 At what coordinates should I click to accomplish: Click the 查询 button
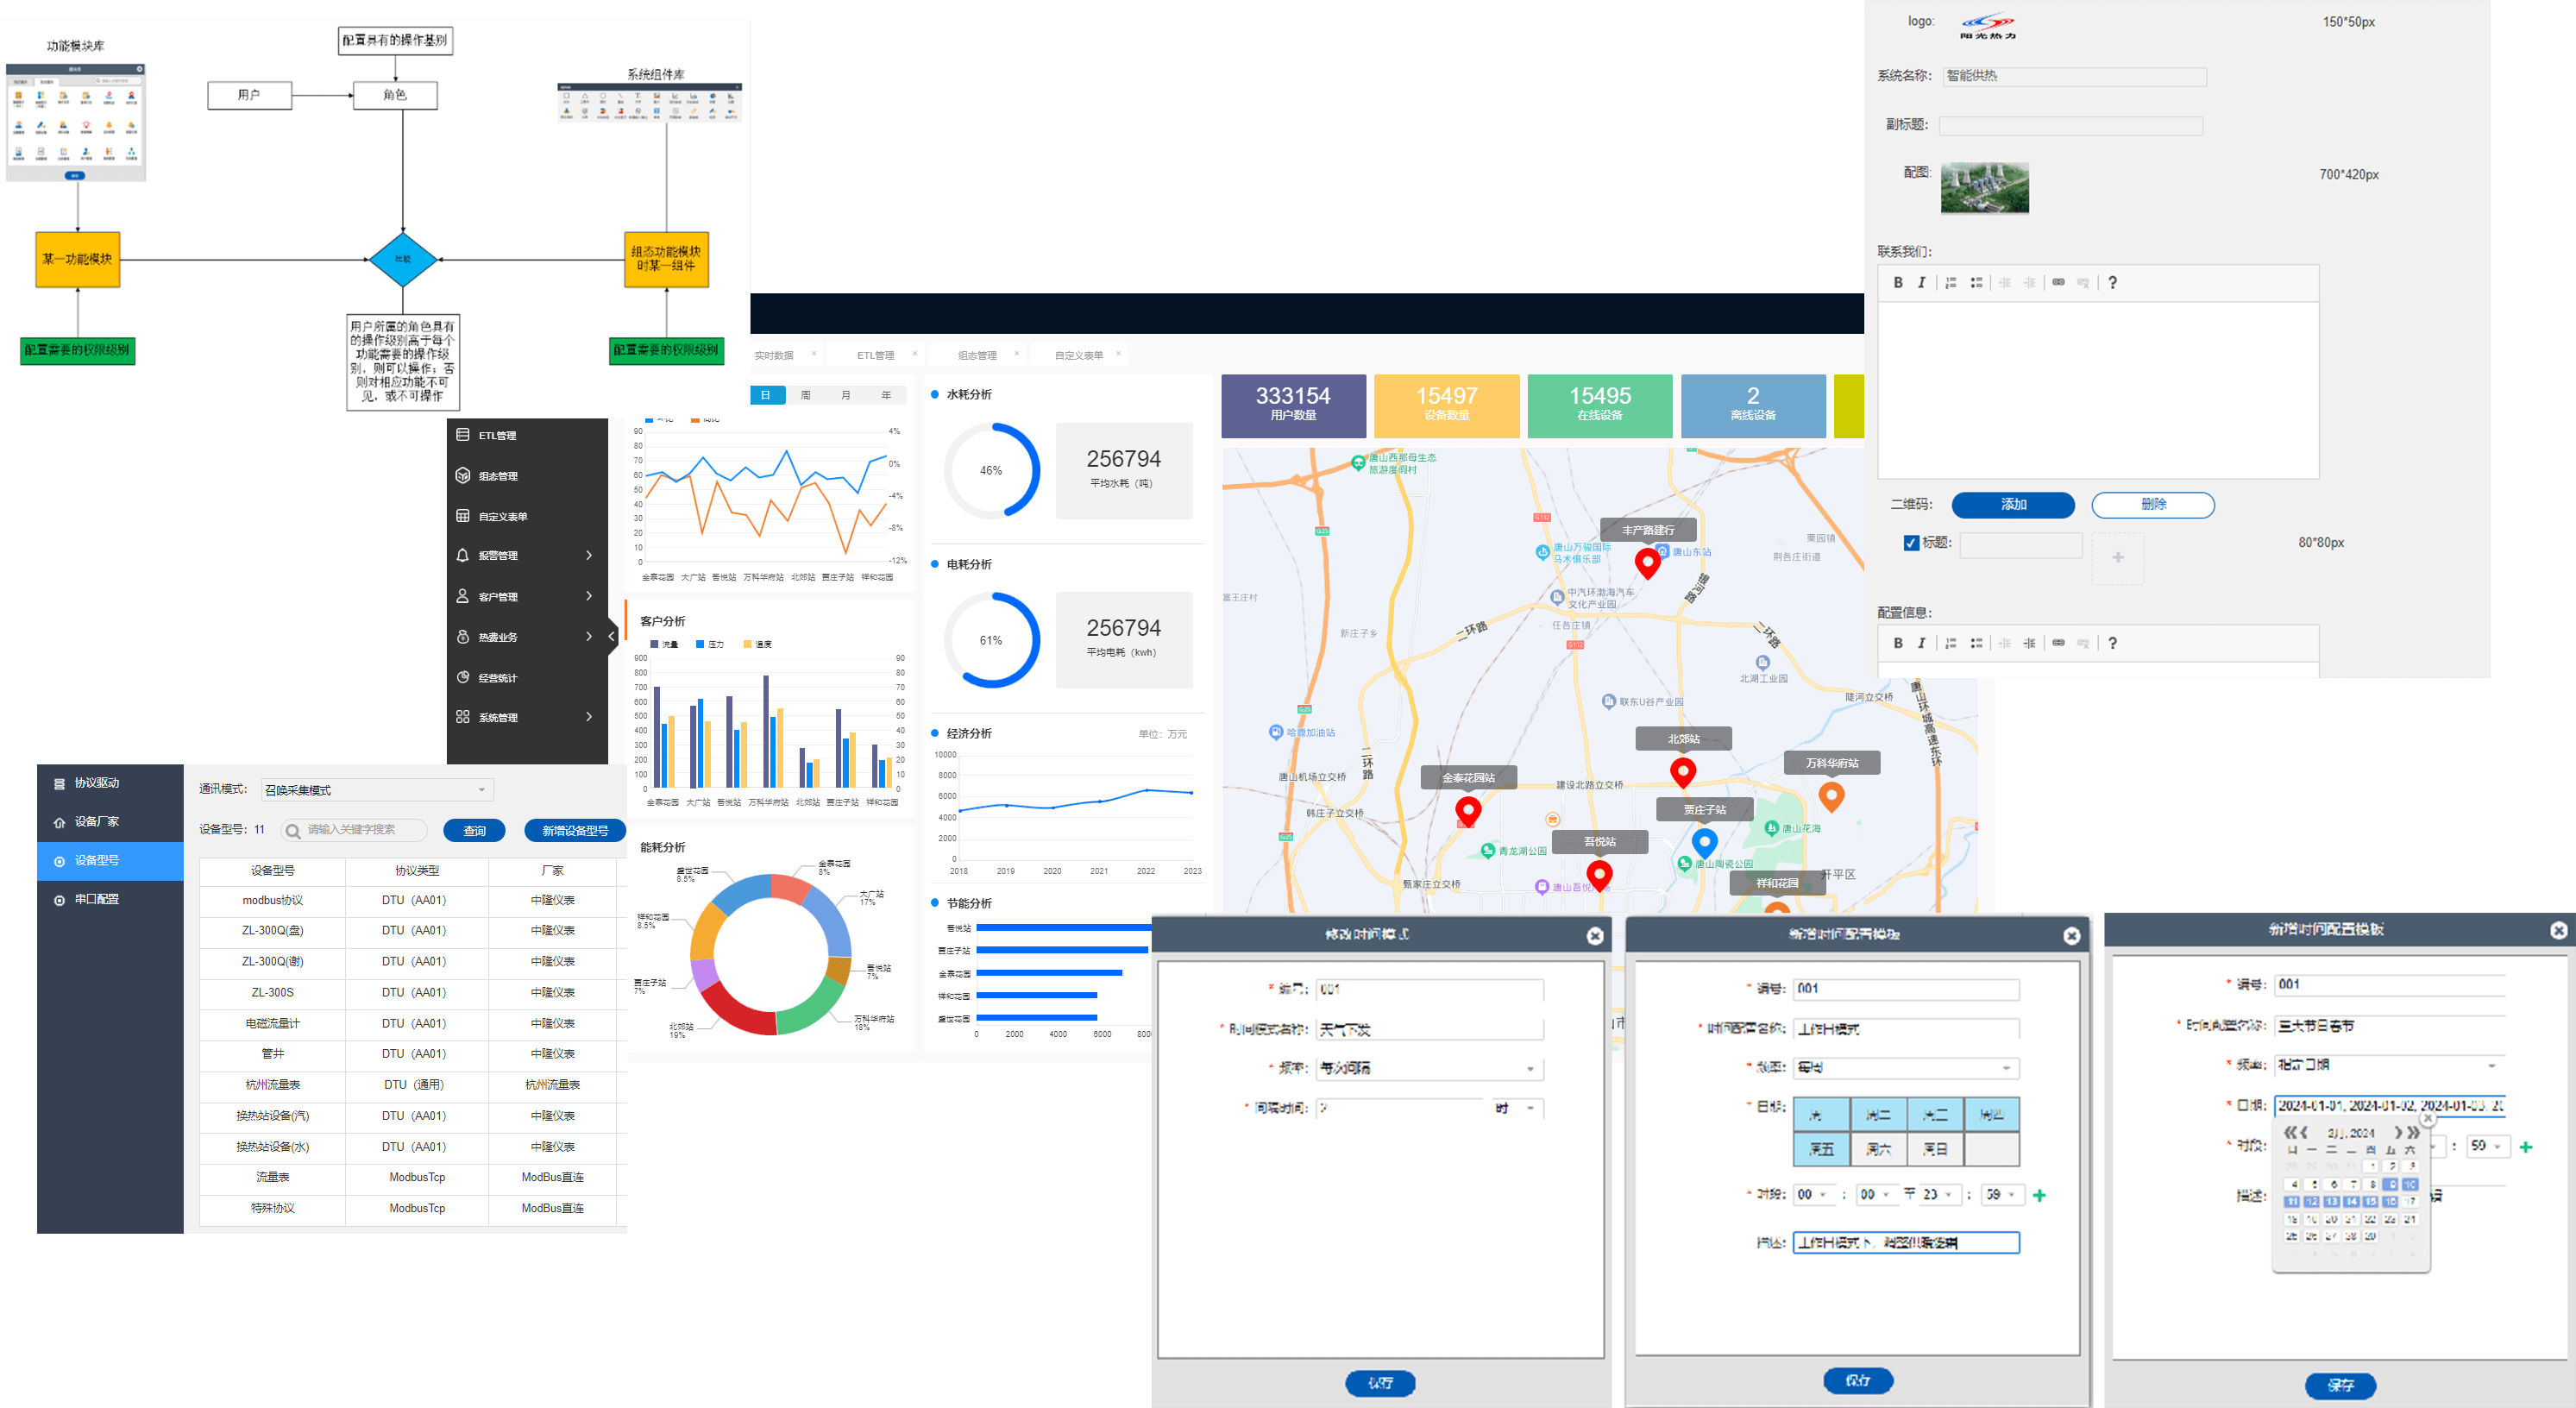tap(474, 830)
